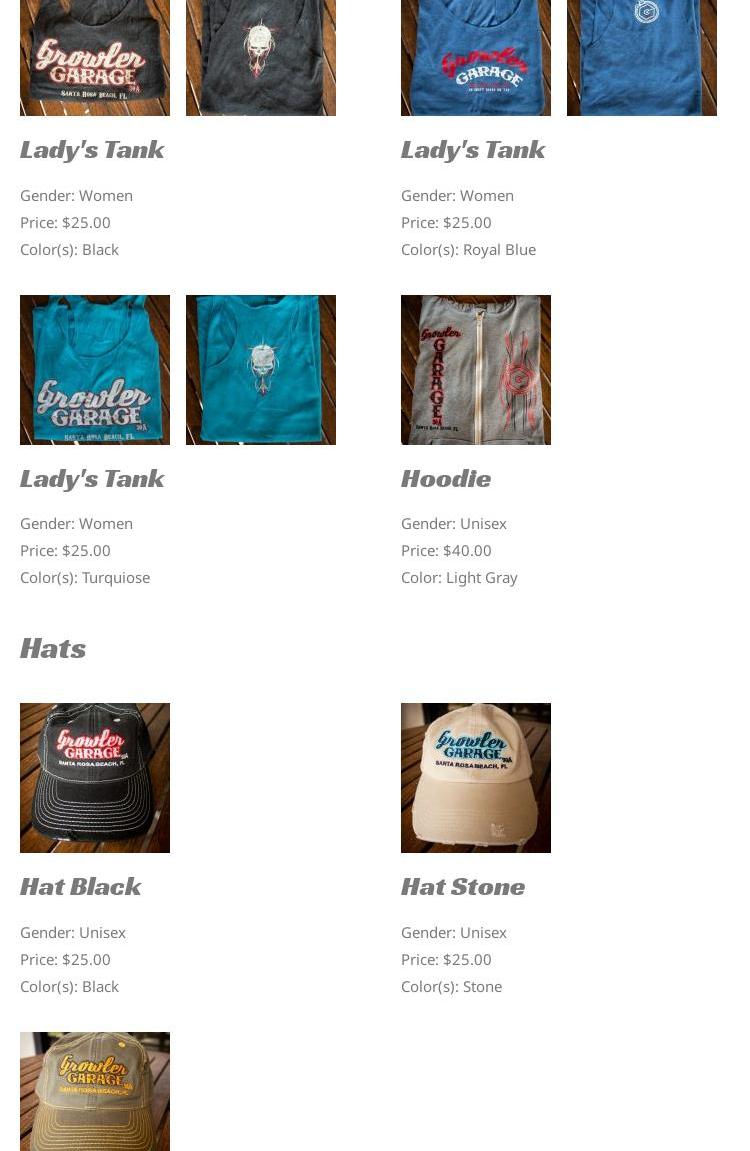The image size is (750, 1151).
Task: Open the black Lady's Tank front image
Action: [95, 57]
